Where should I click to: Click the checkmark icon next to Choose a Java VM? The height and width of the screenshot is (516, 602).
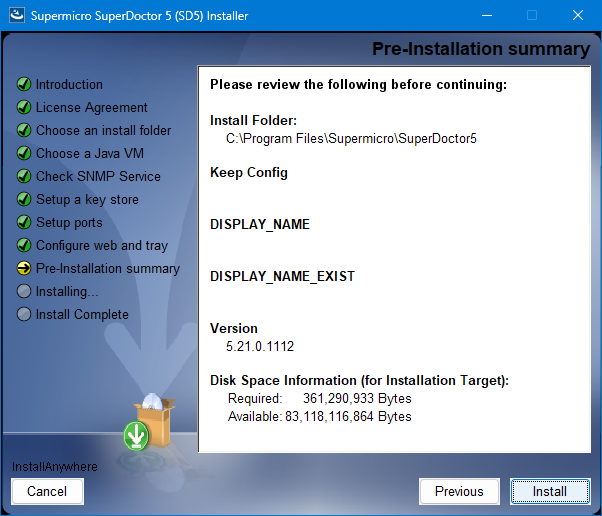[x=24, y=154]
